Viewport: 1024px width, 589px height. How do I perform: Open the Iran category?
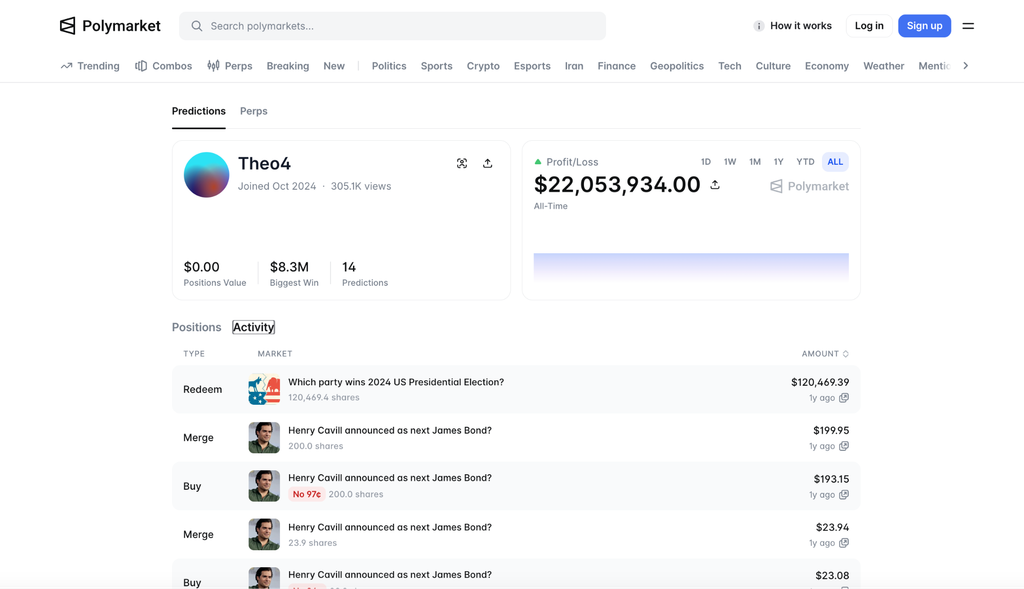tap(574, 66)
